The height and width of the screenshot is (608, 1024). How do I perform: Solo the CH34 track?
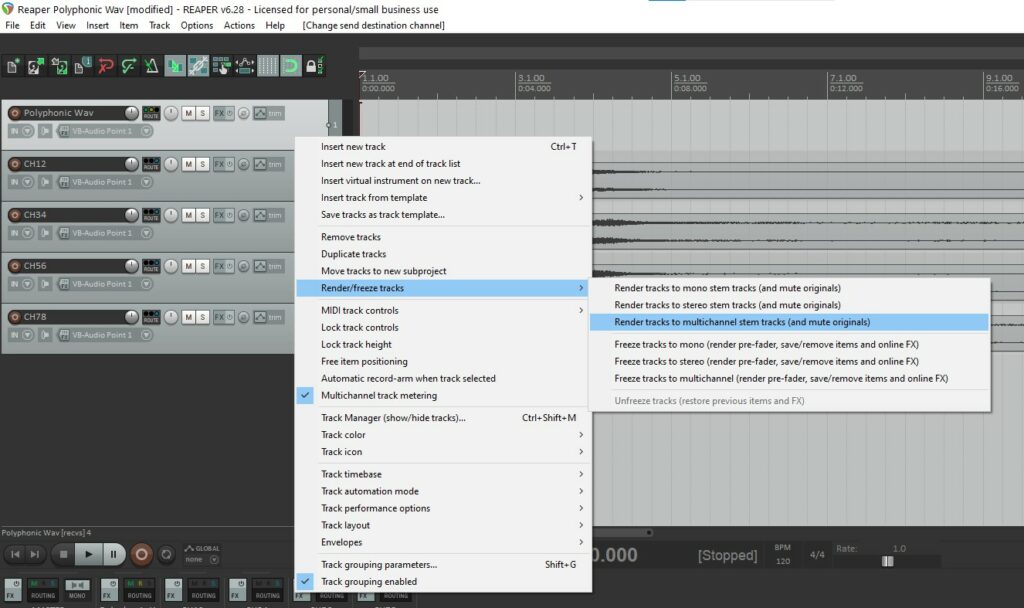(x=202, y=215)
